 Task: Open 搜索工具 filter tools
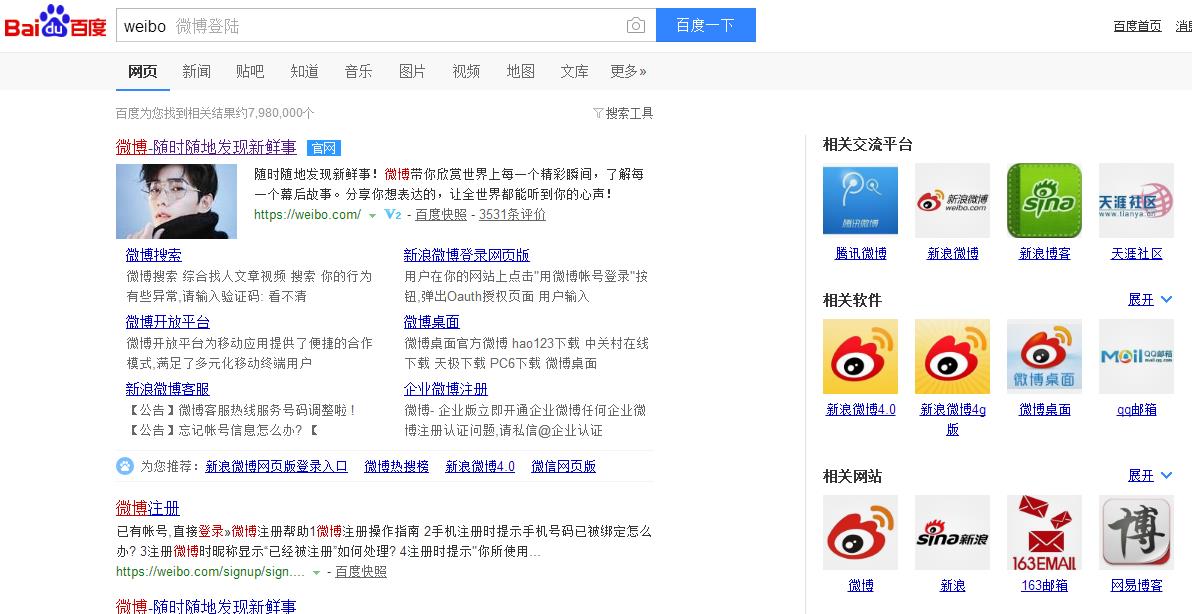click(629, 113)
